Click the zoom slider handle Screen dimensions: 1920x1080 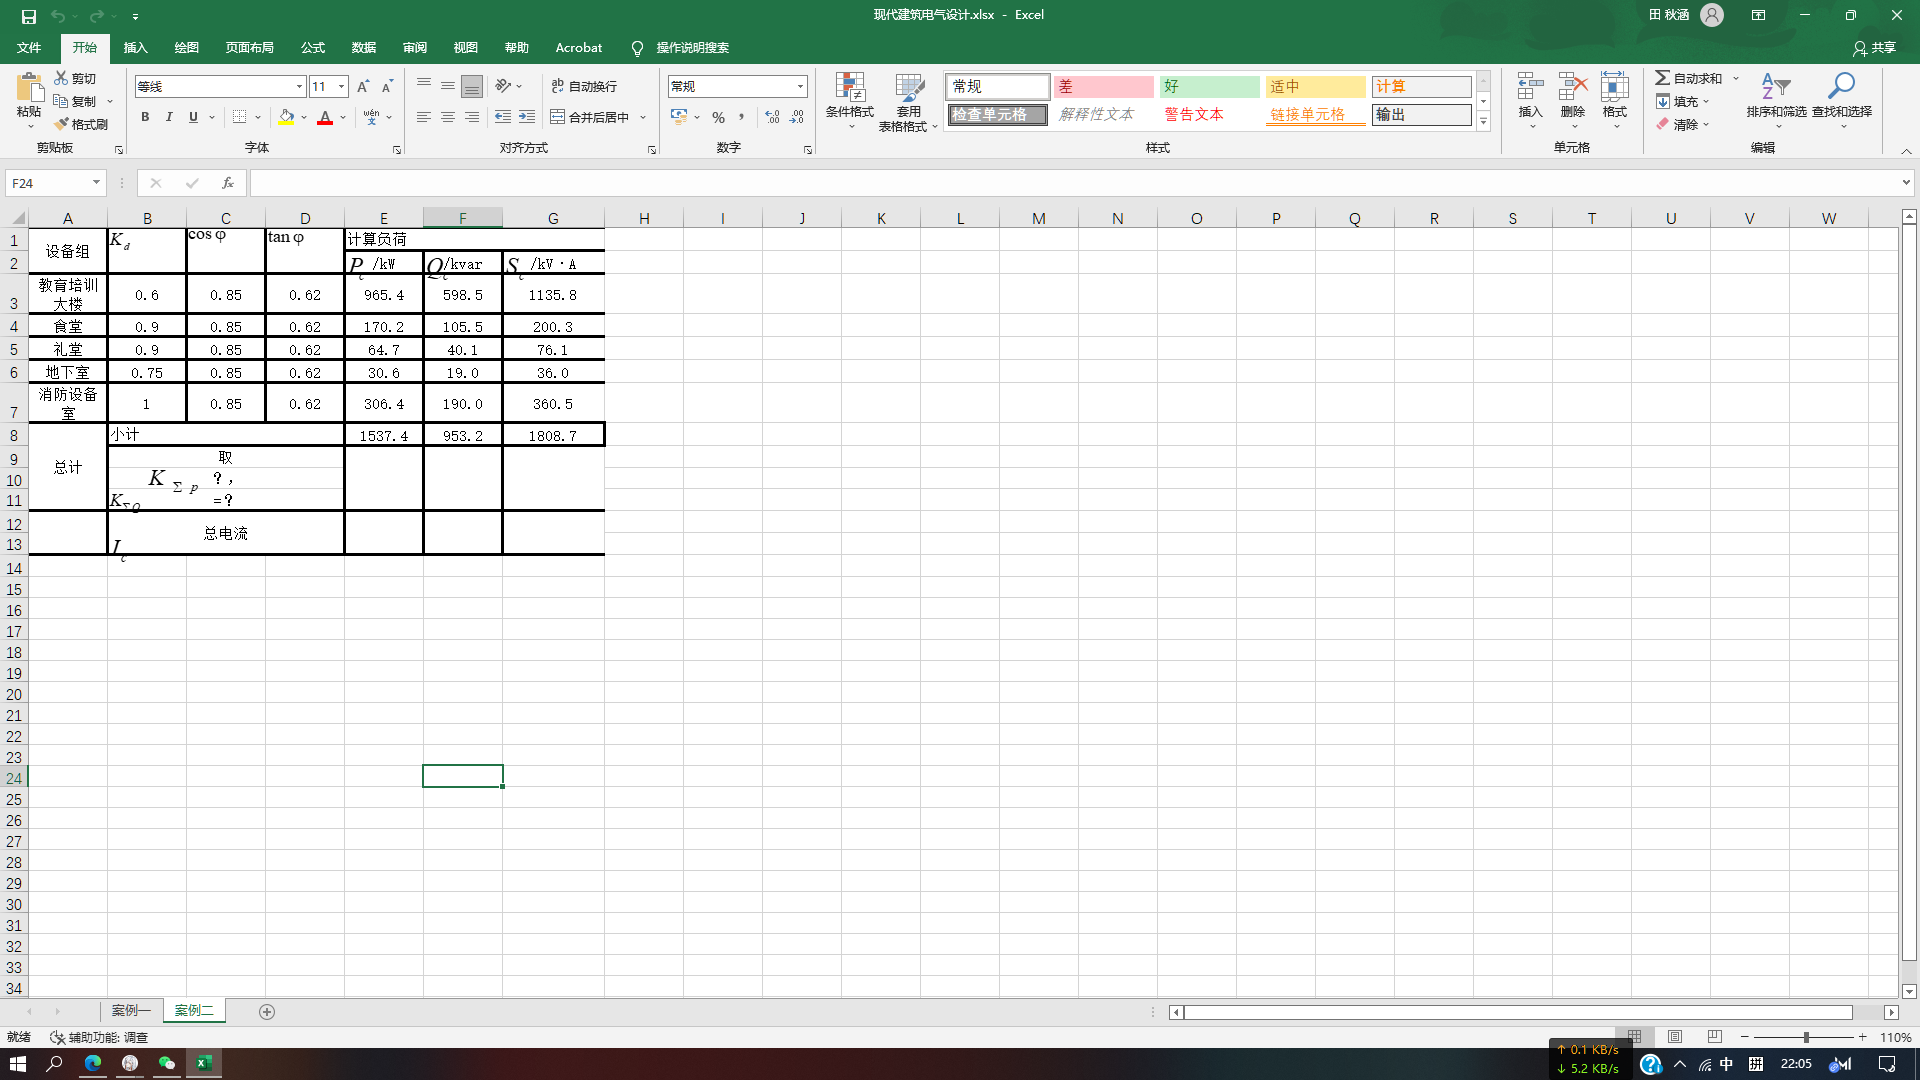tap(1806, 1037)
